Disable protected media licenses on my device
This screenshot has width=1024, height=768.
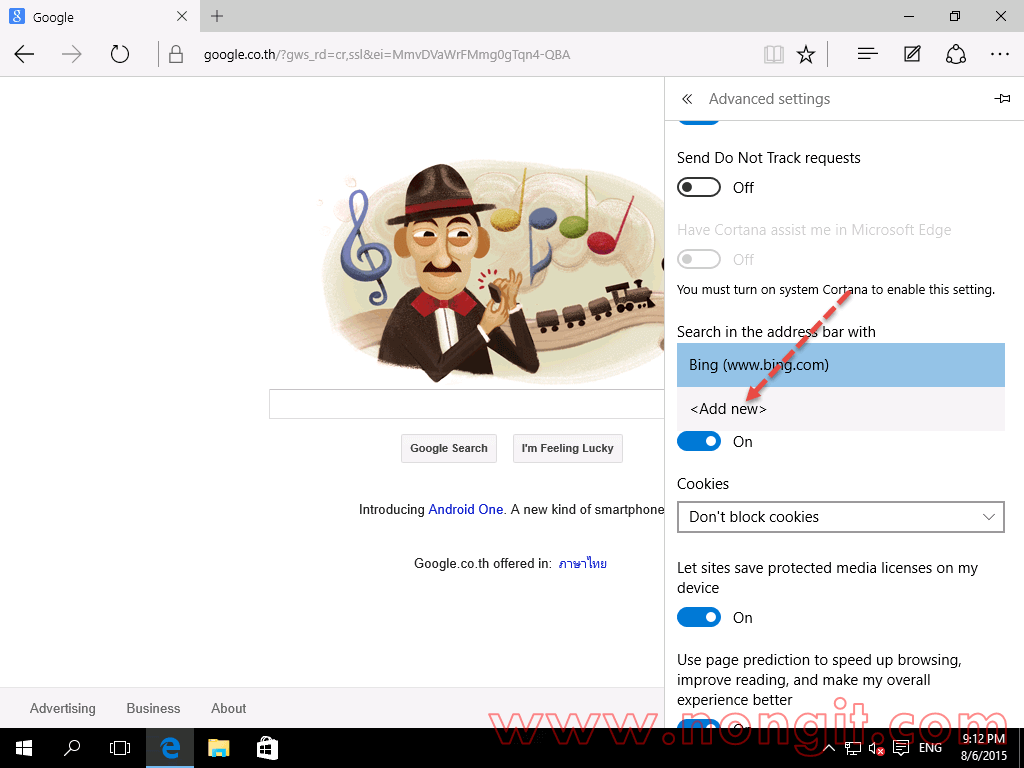pyautogui.click(x=698, y=617)
